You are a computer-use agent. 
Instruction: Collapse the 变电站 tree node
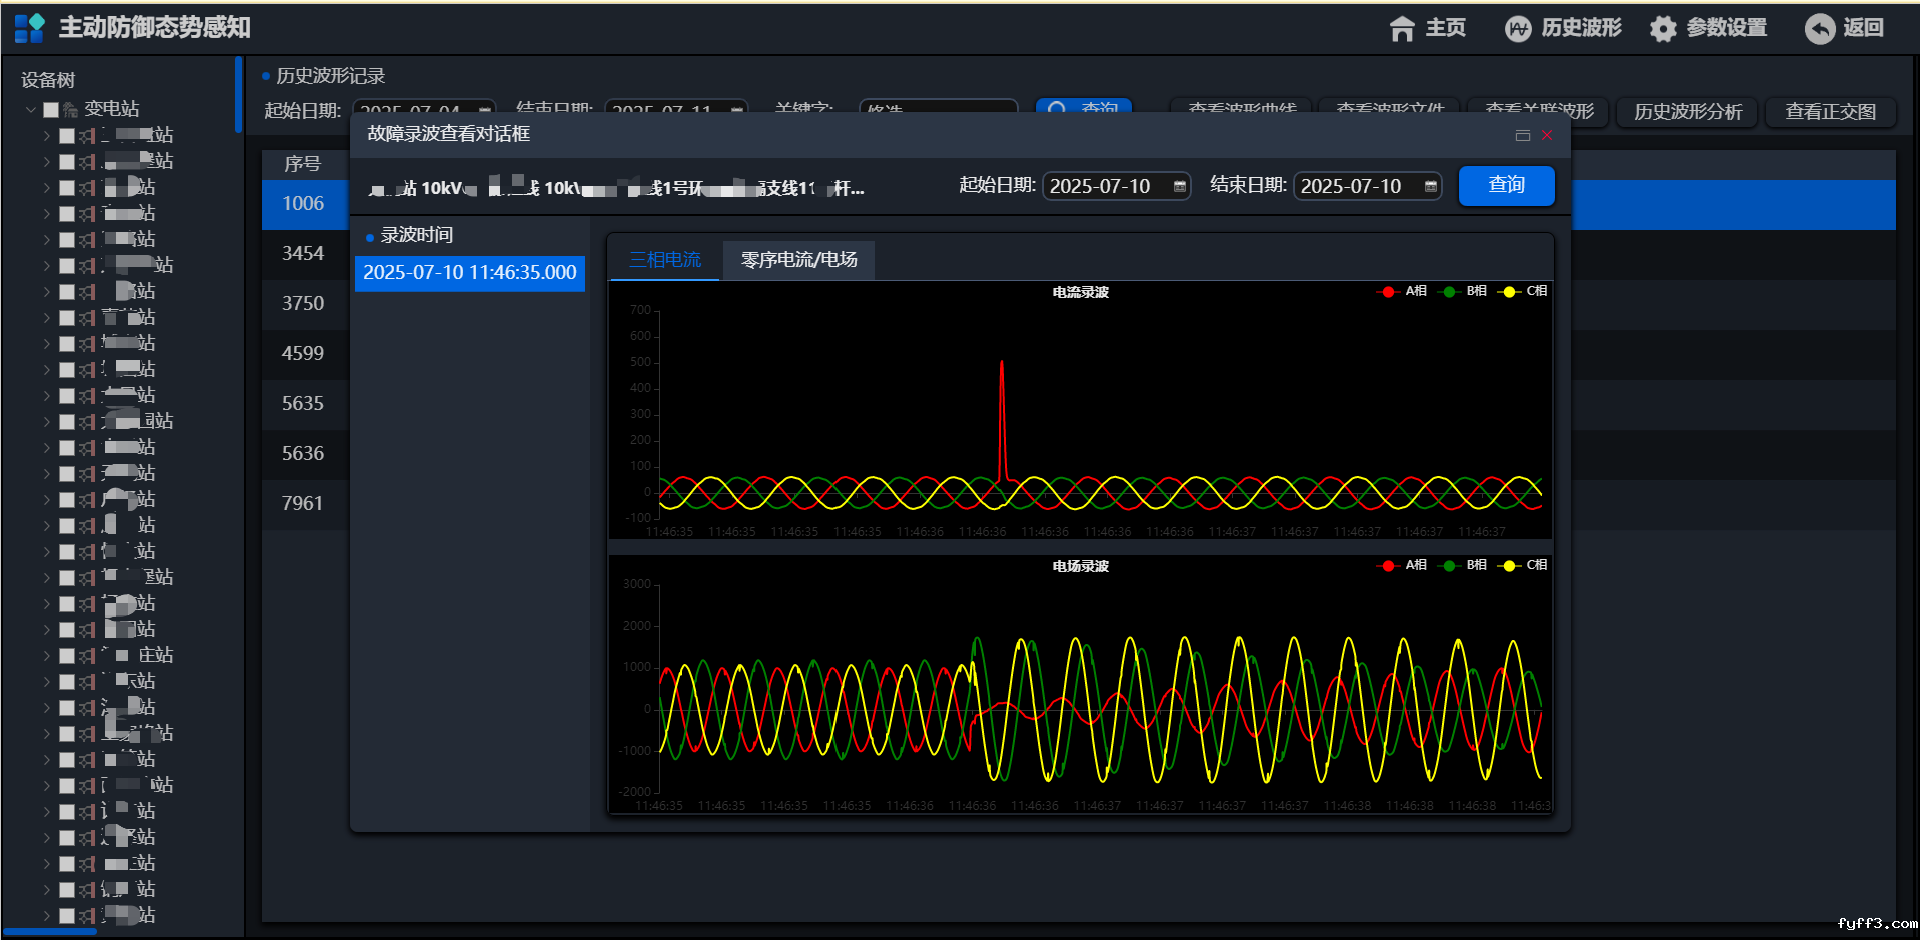pyautogui.click(x=31, y=110)
